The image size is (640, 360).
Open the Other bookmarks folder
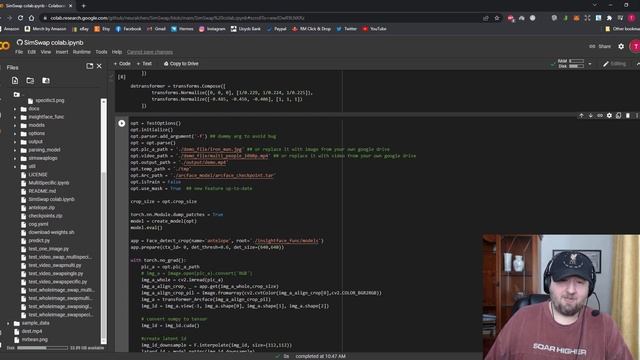[x=622, y=29]
